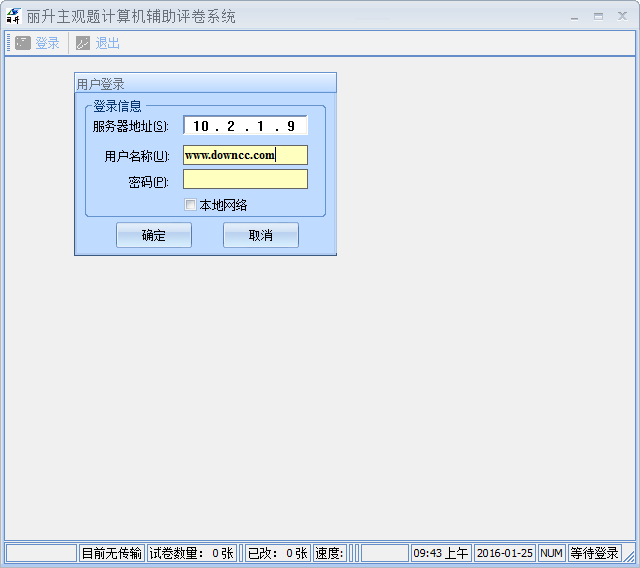This screenshot has height=568, width=640.
Task: Click the 用户登录 dialog title bar
Action: [205, 83]
